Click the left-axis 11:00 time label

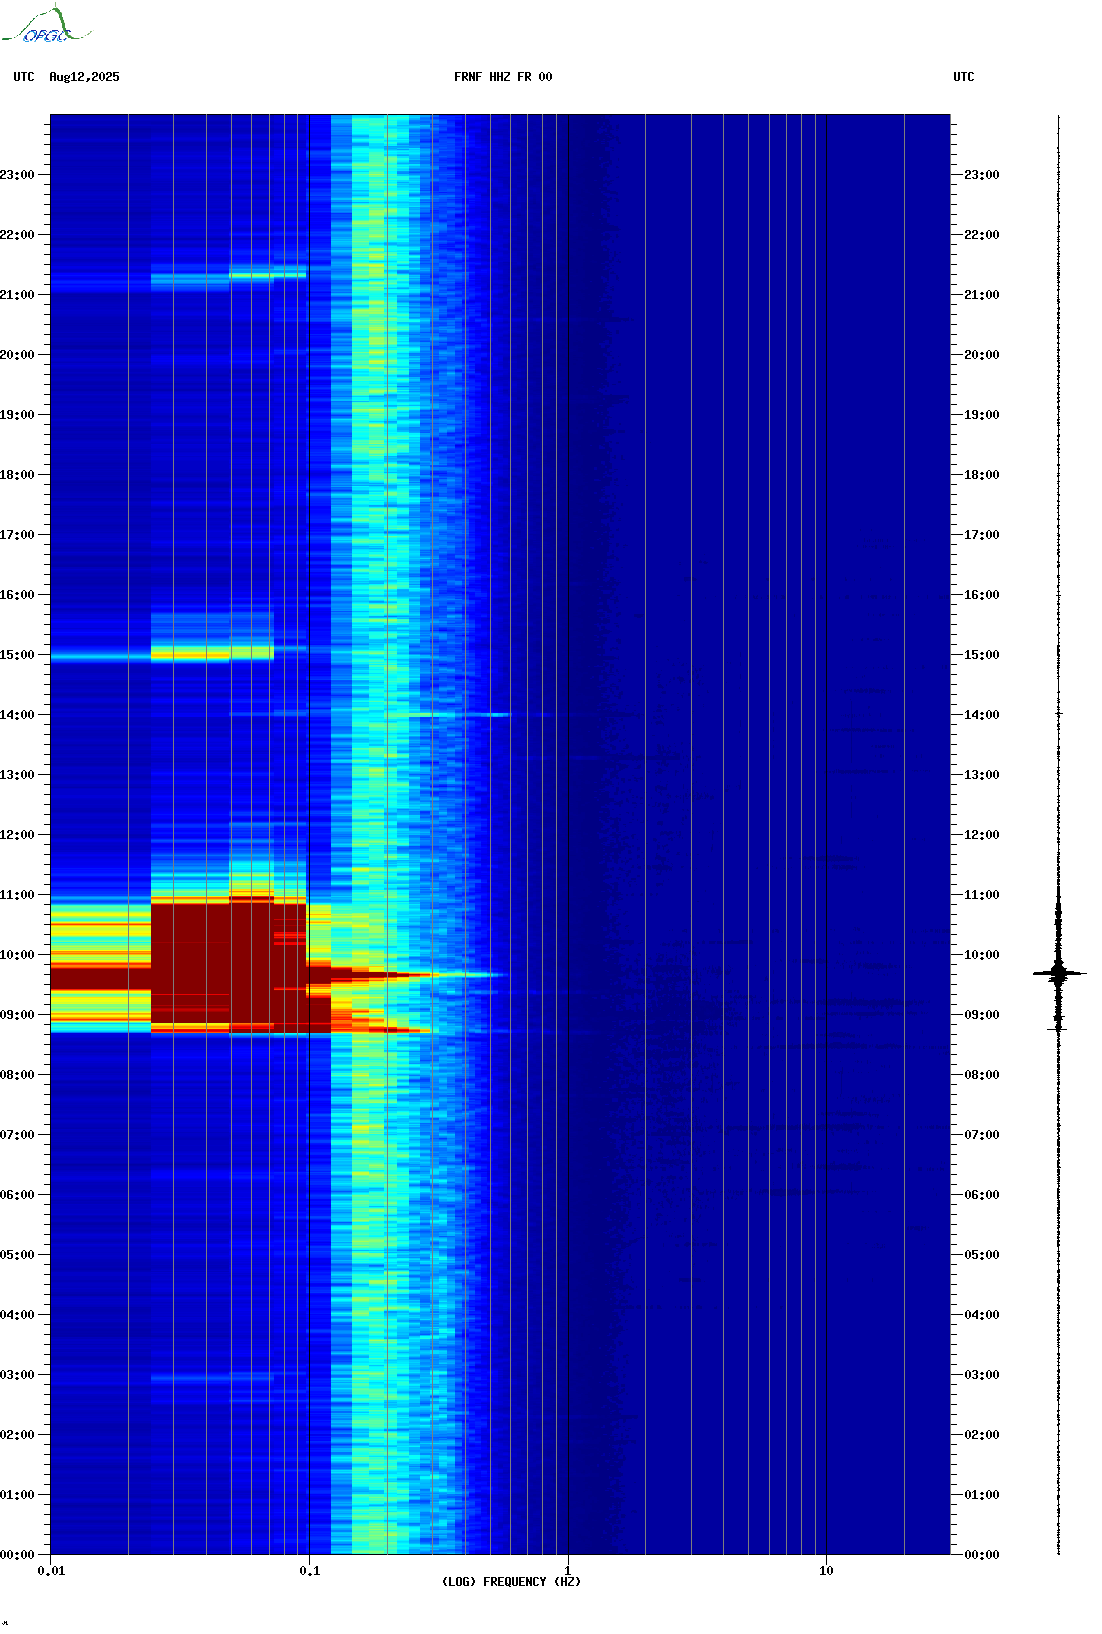(x=17, y=895)
